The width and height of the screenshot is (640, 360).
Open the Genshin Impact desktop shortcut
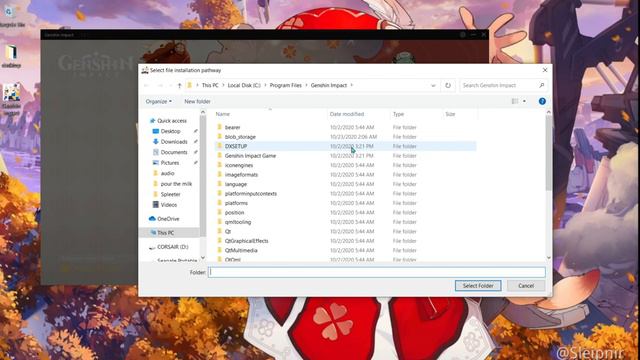(x=11, y=99)
